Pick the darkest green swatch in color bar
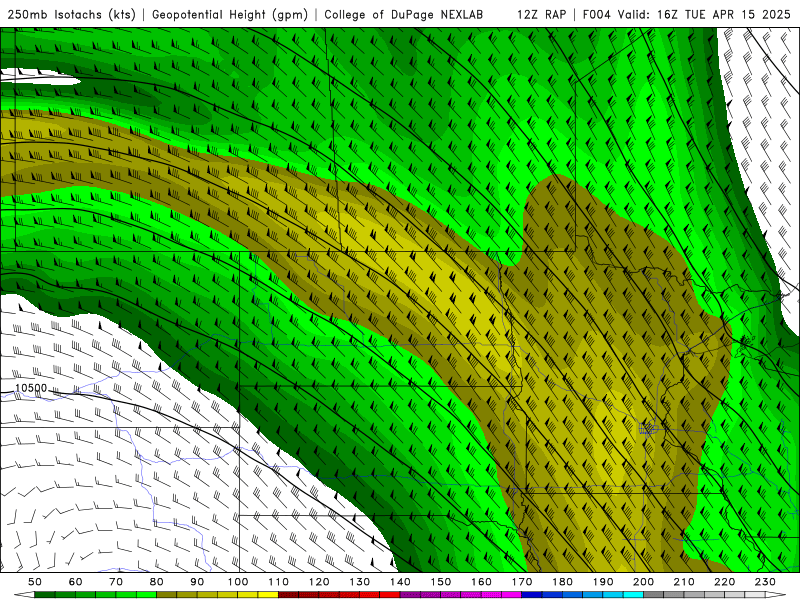The image size is (800, 600). (x=45, y=594)
